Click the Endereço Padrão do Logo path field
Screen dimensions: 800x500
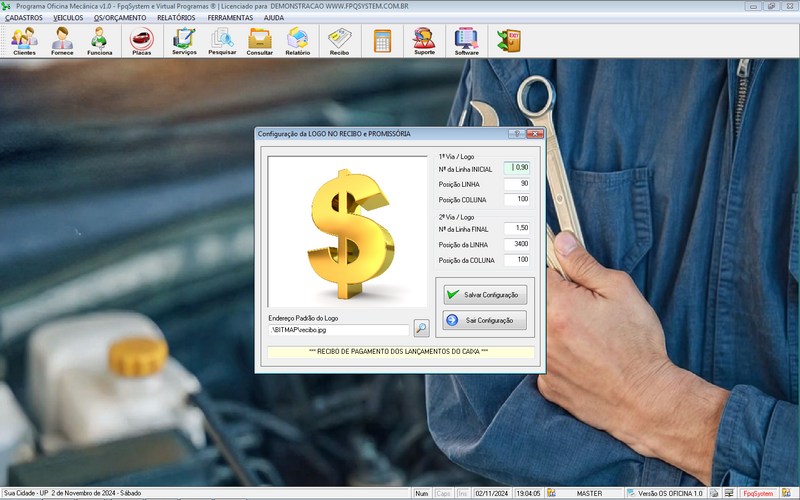coord(339,330)
